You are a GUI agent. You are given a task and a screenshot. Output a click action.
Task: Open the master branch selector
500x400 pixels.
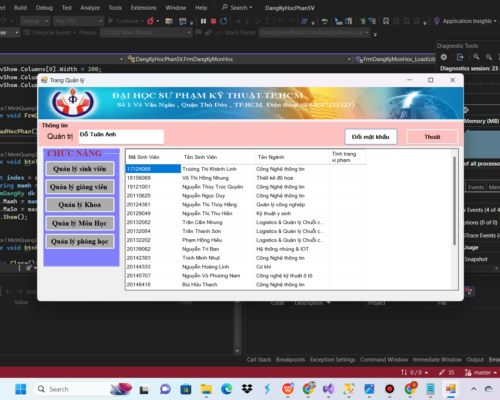coord(481,372)
